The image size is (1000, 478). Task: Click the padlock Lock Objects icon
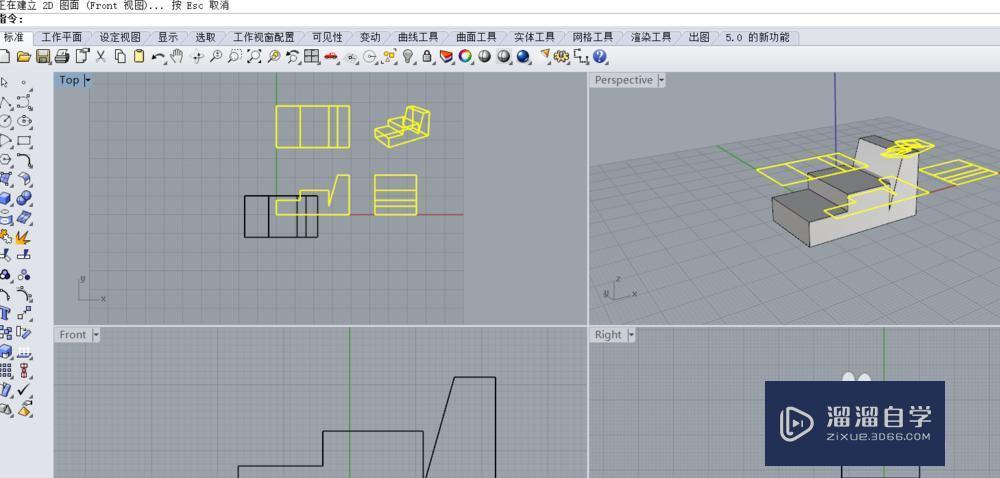coord(427,57)
